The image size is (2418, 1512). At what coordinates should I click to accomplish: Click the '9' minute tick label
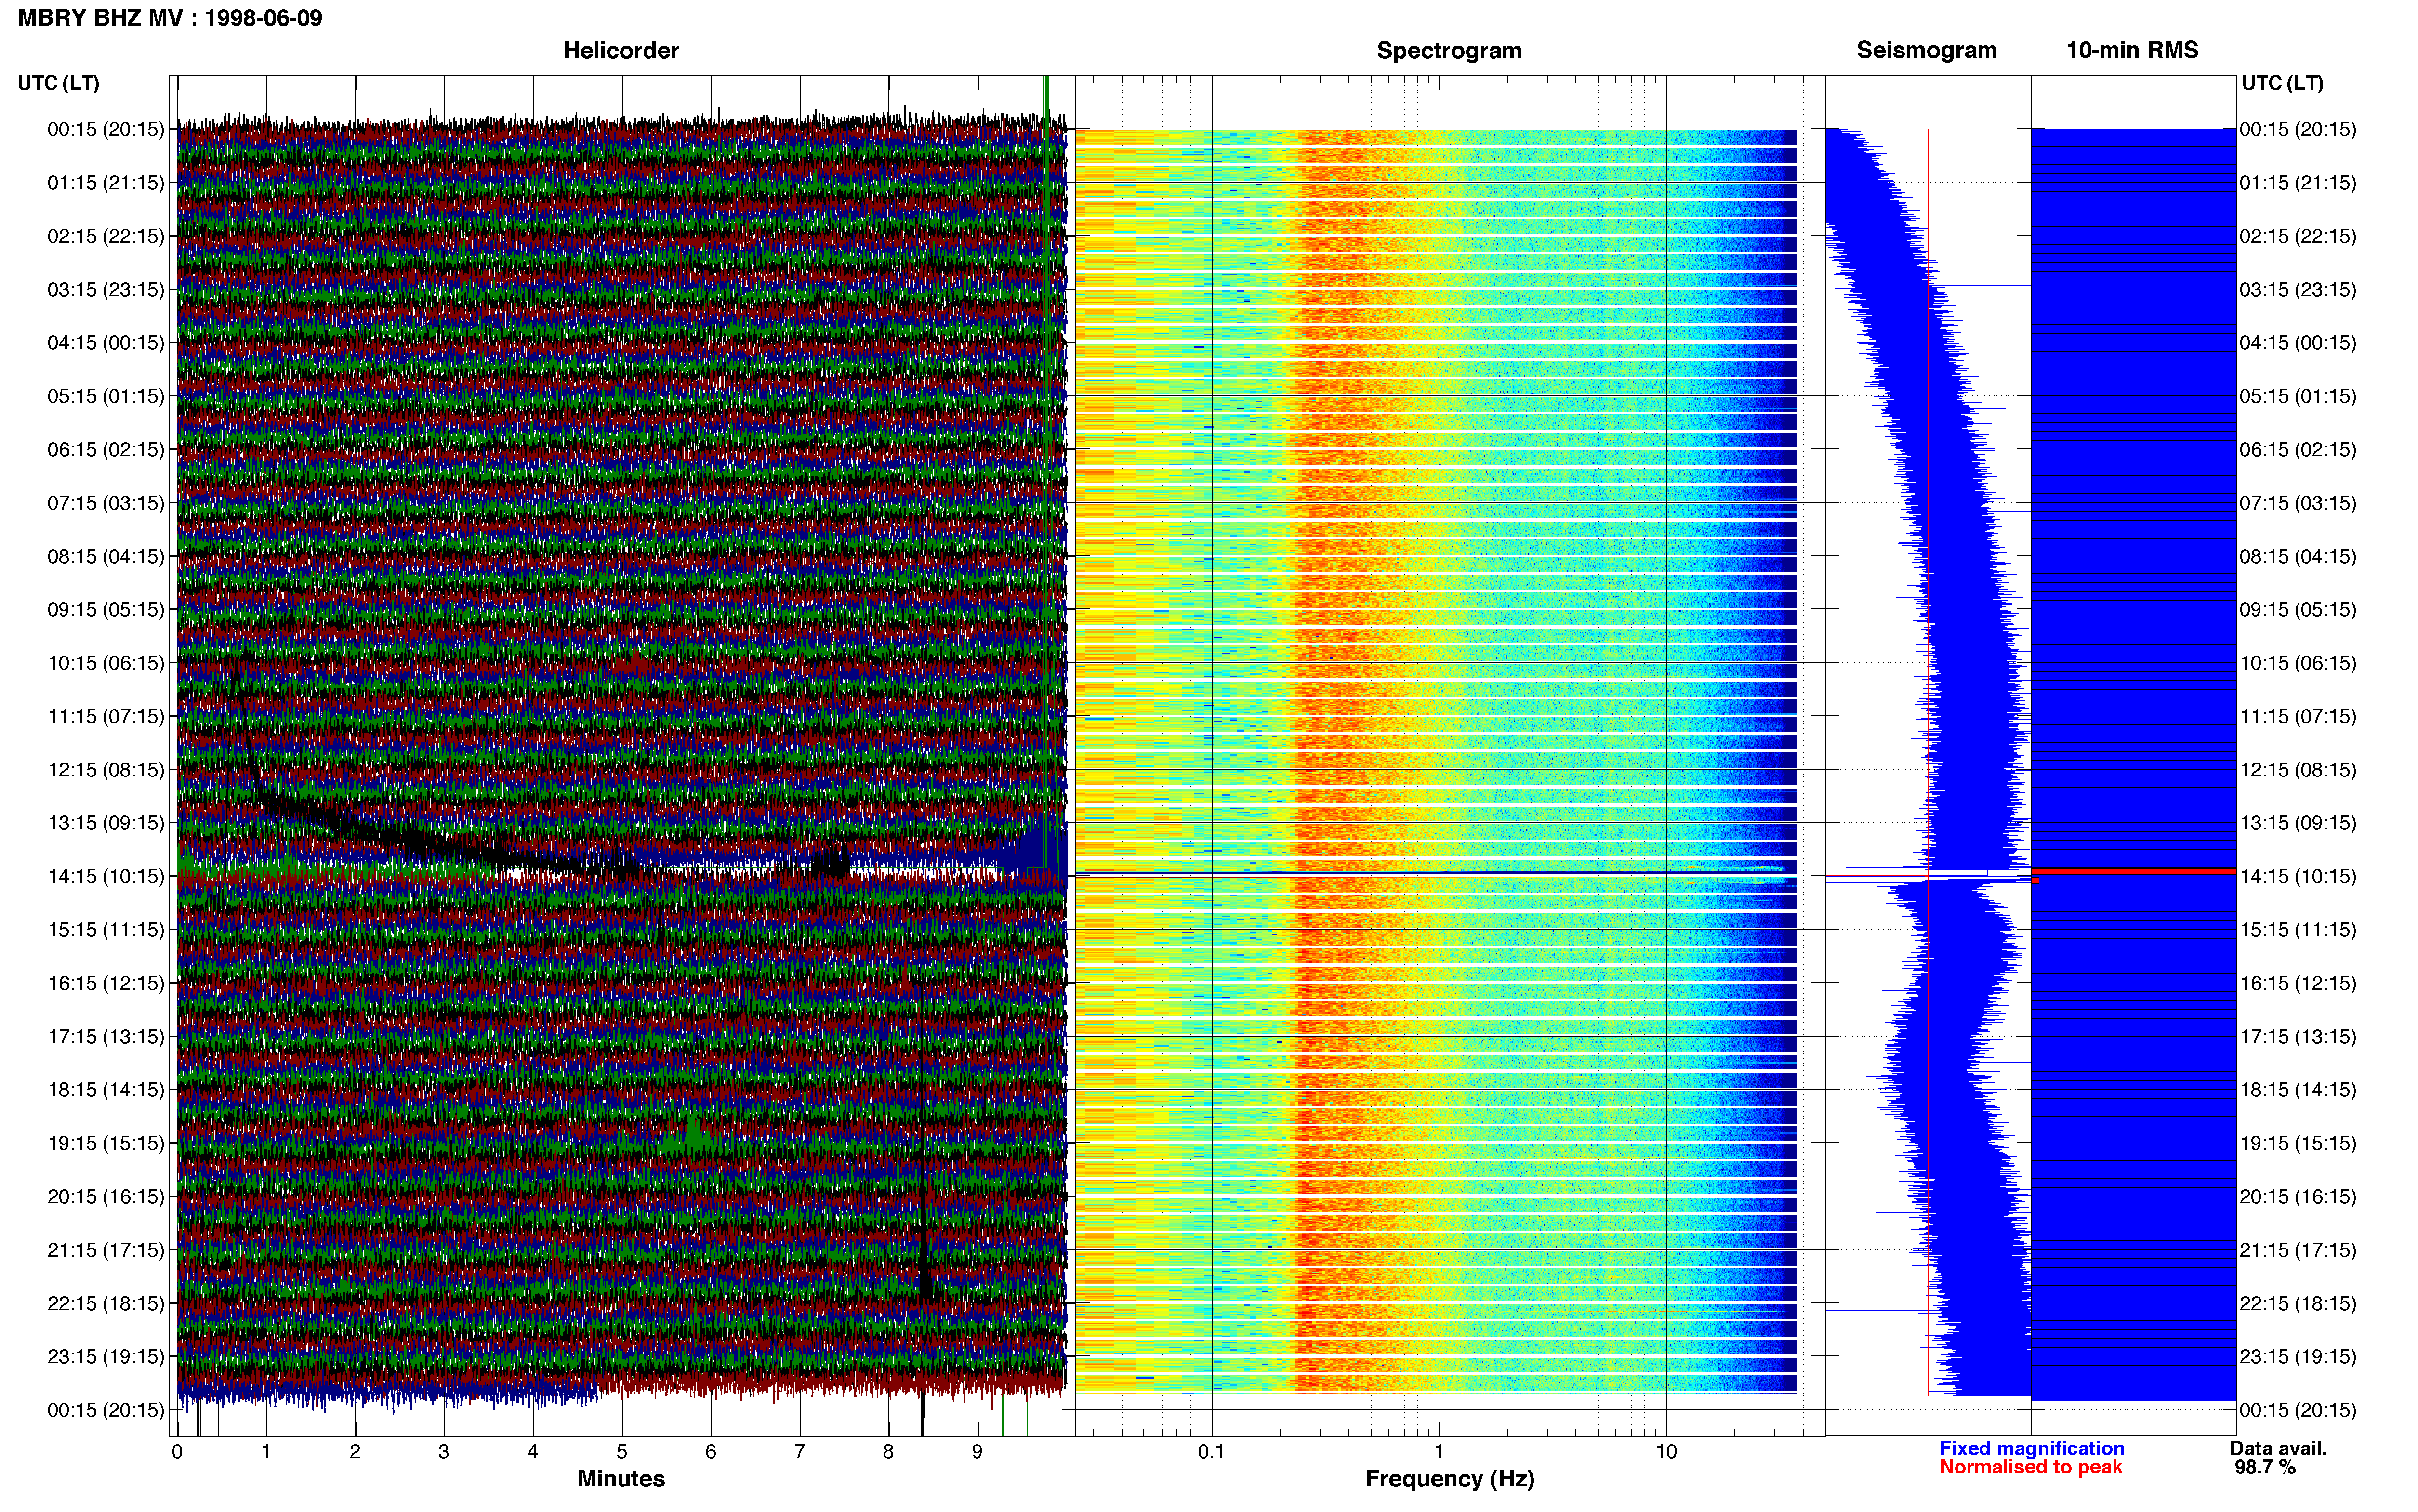(x=977, y=1451)
